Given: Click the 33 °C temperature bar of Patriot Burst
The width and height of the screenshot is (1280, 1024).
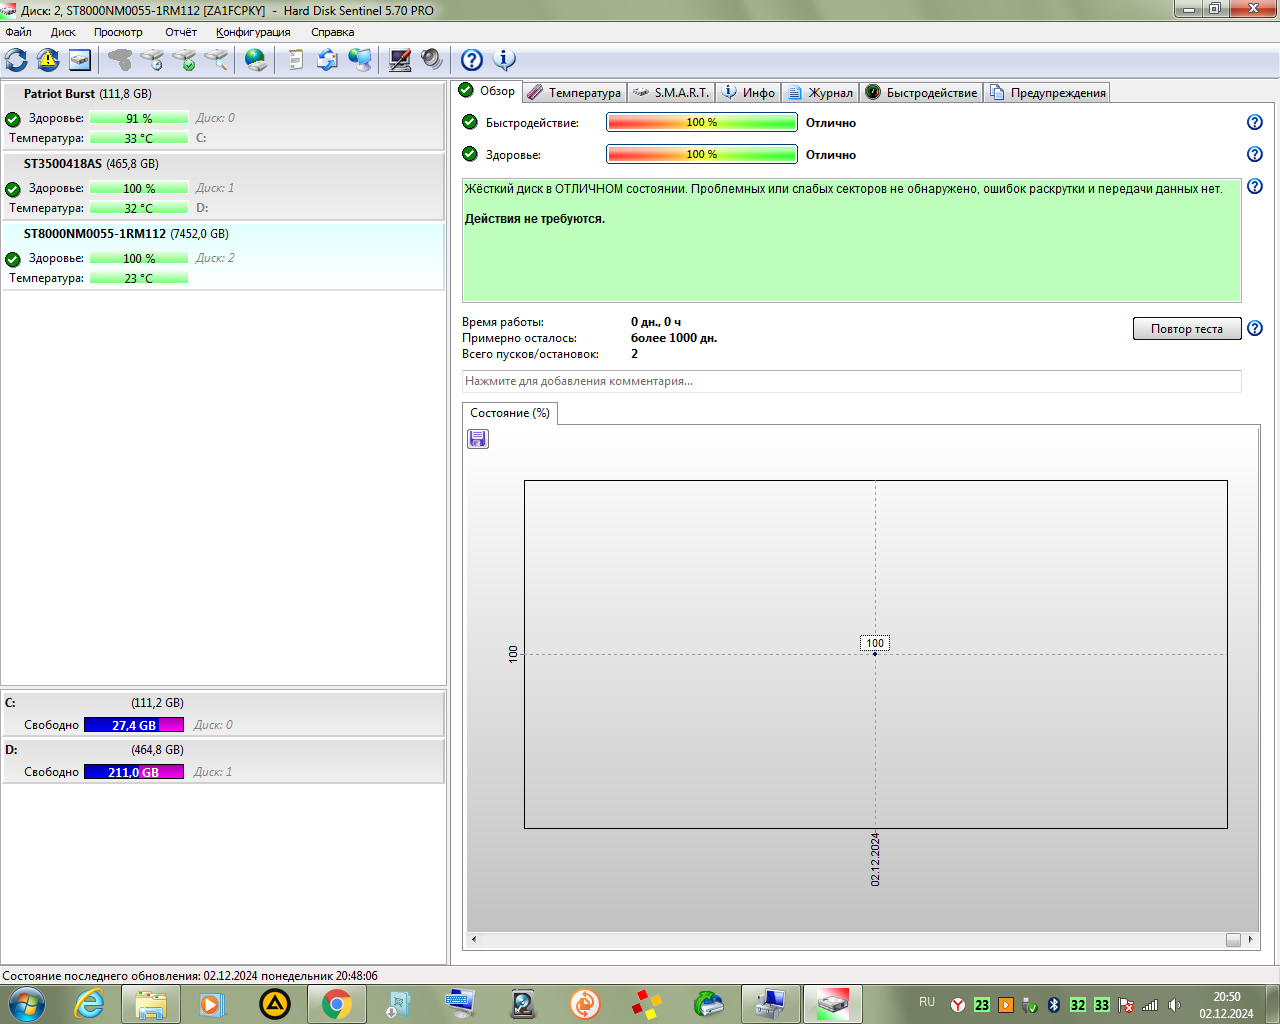Looking at the screenshot, I should [x=139, y=138].
